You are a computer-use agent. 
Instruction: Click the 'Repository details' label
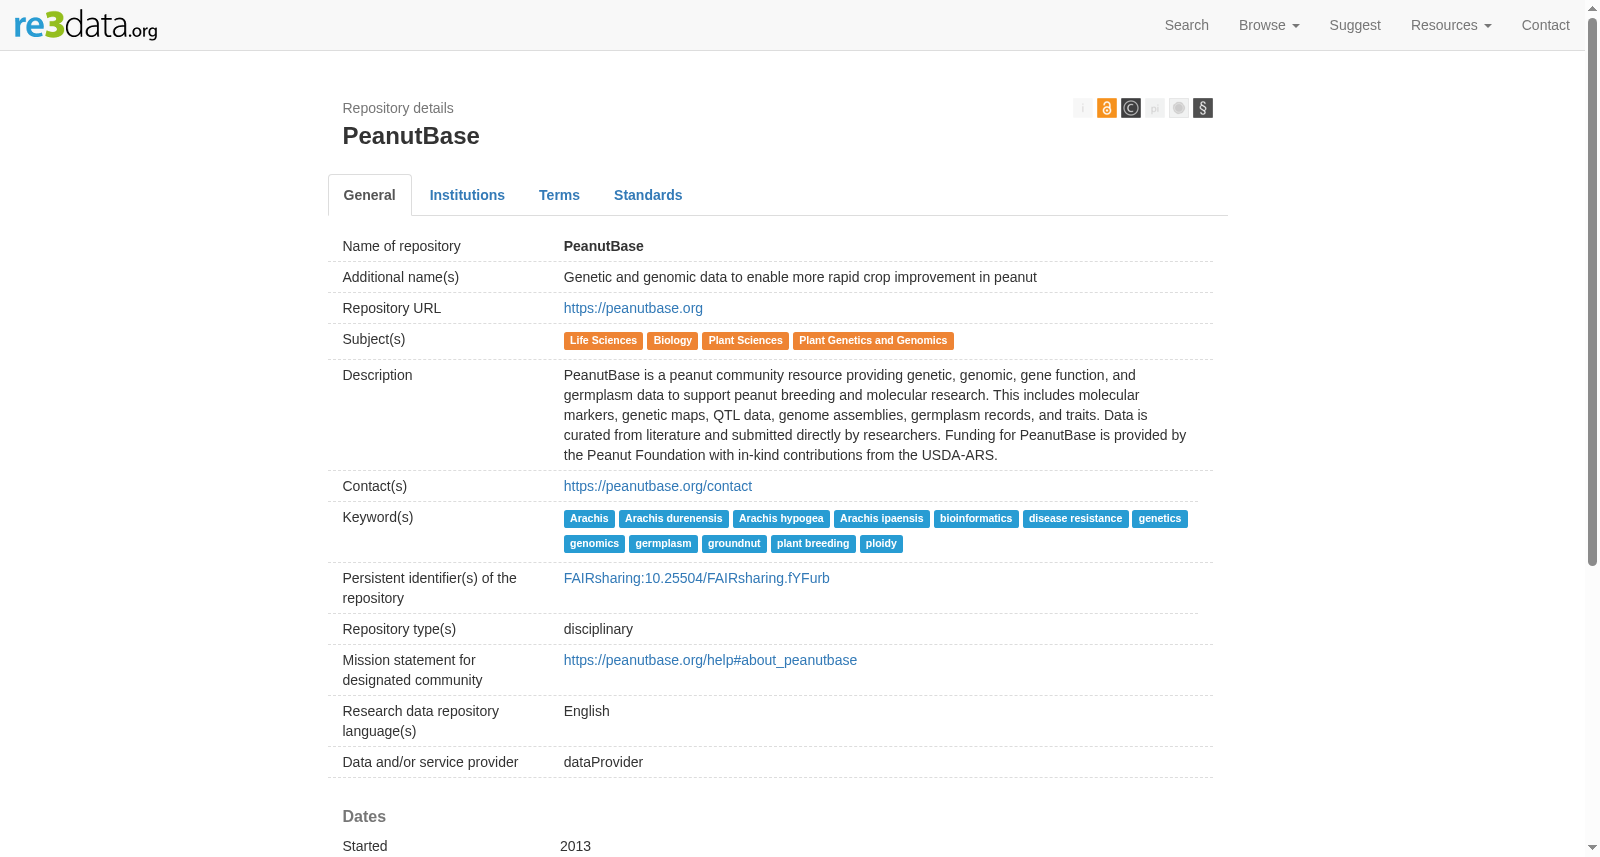click(x=398, y=108)
